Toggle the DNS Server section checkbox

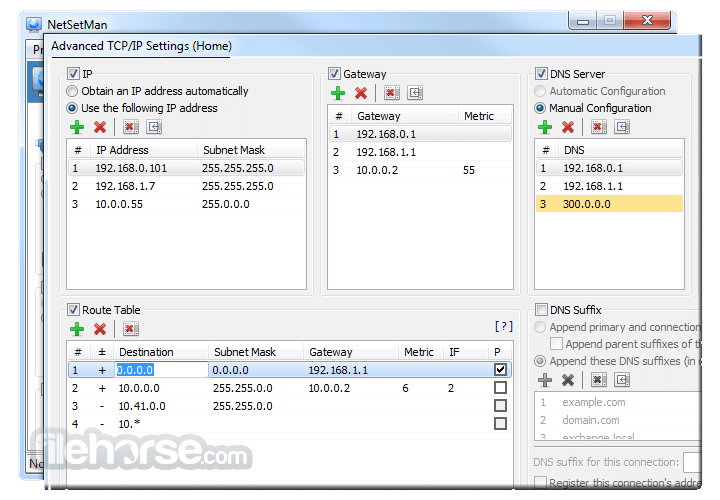pyautogui.click(x=541, y=73)
